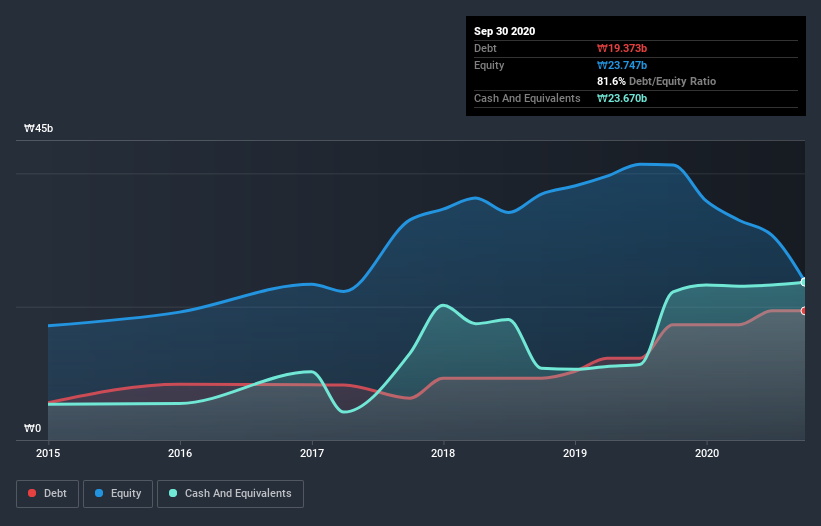Click the ₩45b y-axis label

[38, 128]
